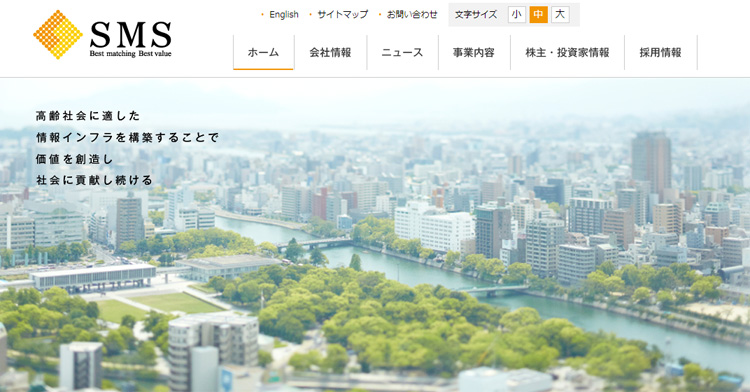Click the 文字サイズ label
This screenshot has width=750, height=392.
coord(476,15)
